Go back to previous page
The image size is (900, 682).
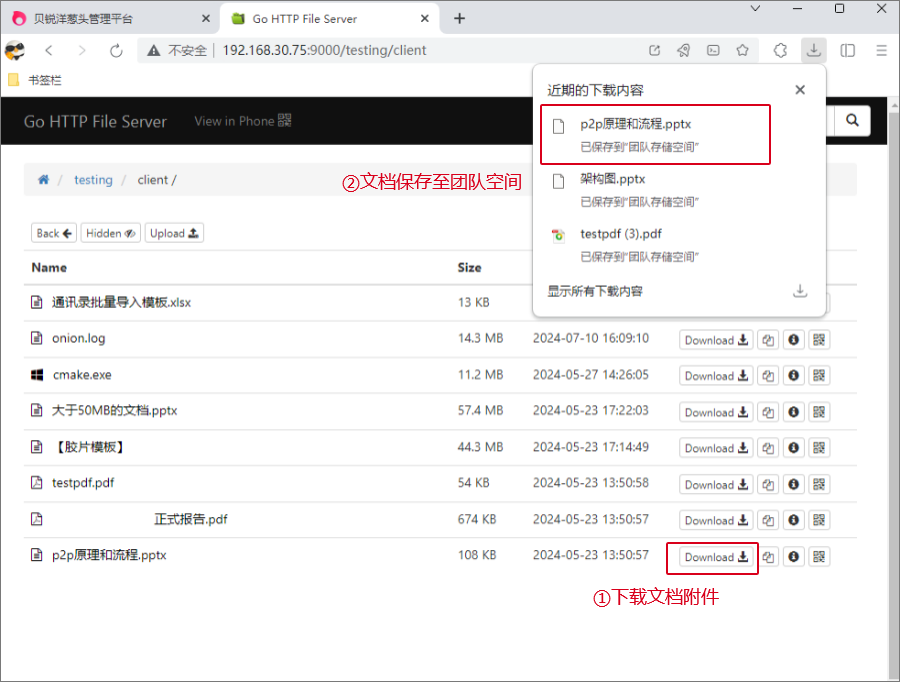coord(49,51)
